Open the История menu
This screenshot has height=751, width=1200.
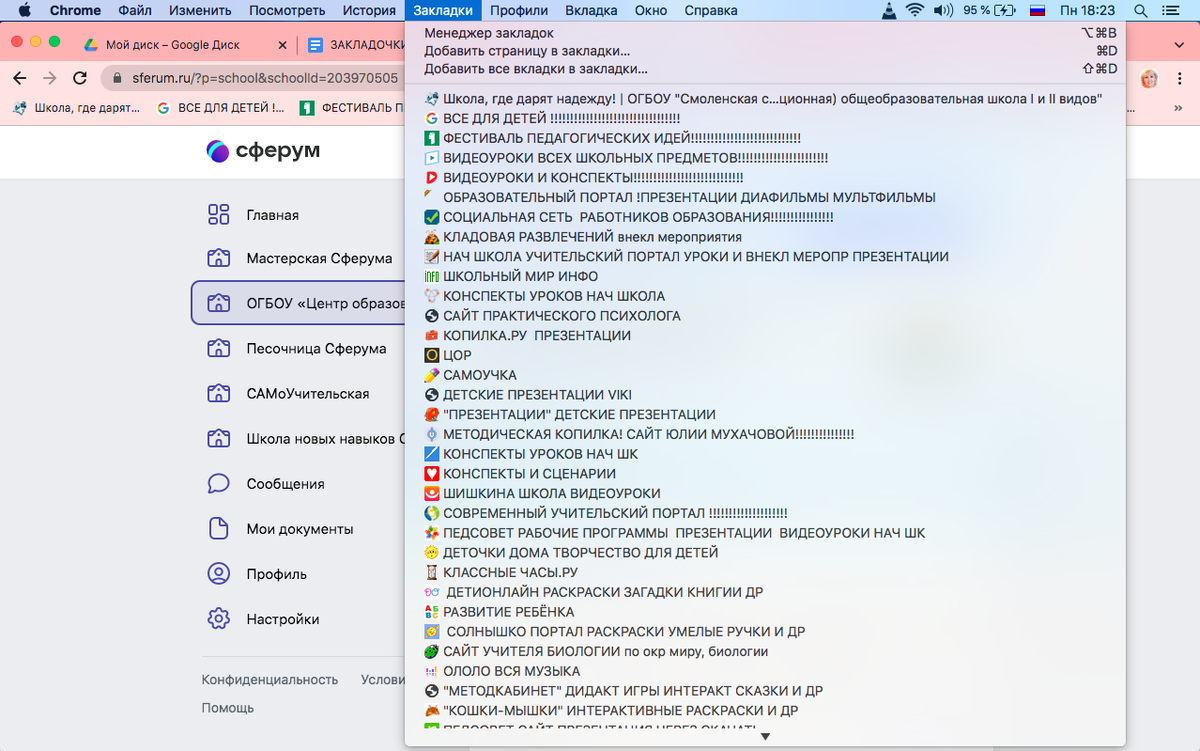370,11
